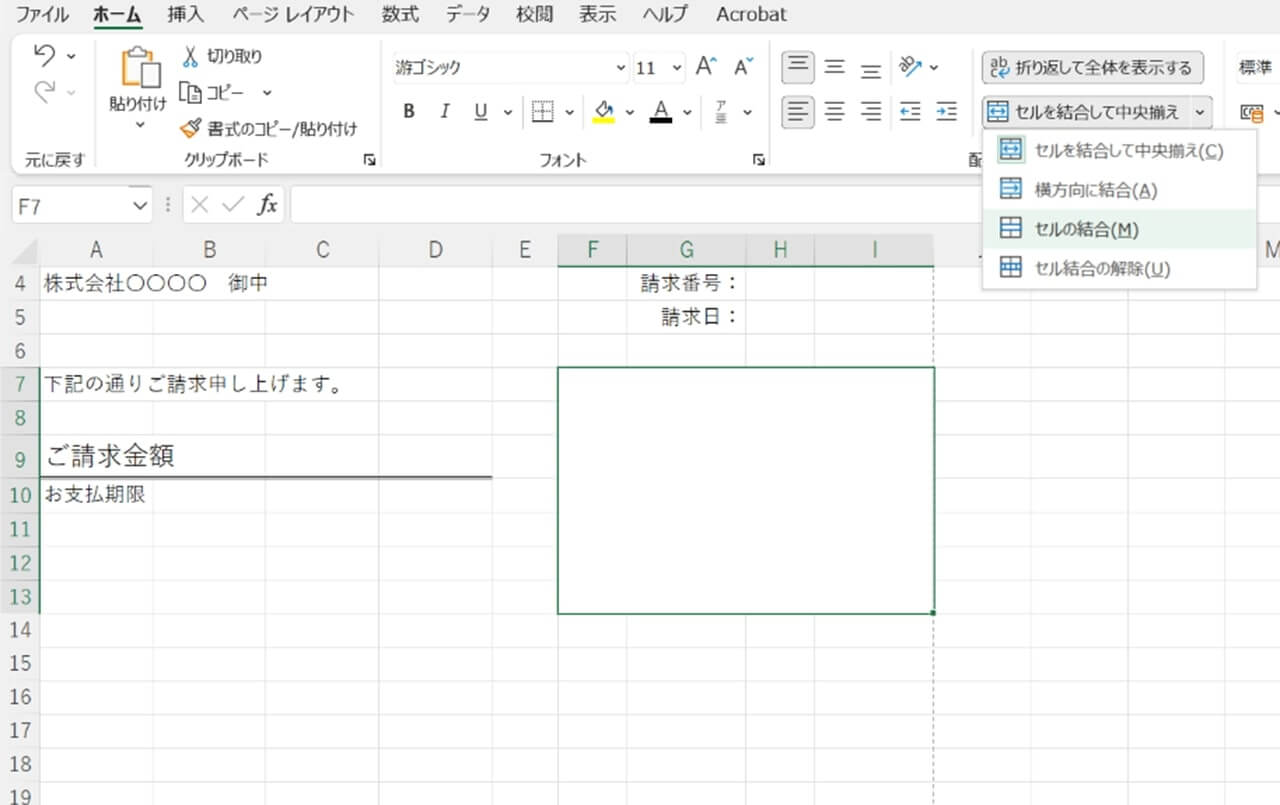Open the font color dropdown arrow
Viewport: 1280px width, 805px height.
click(687, 112)
